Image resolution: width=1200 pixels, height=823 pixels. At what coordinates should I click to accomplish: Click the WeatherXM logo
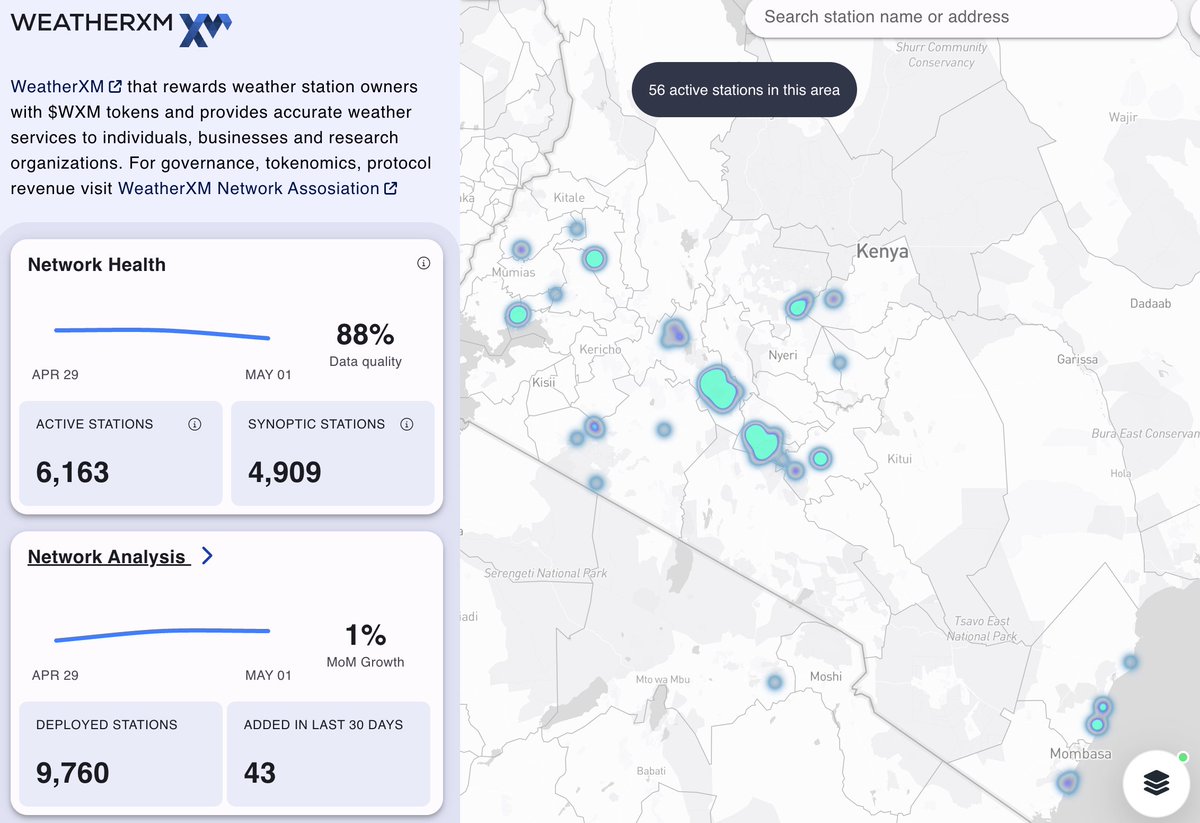click(x=121, y=27)
